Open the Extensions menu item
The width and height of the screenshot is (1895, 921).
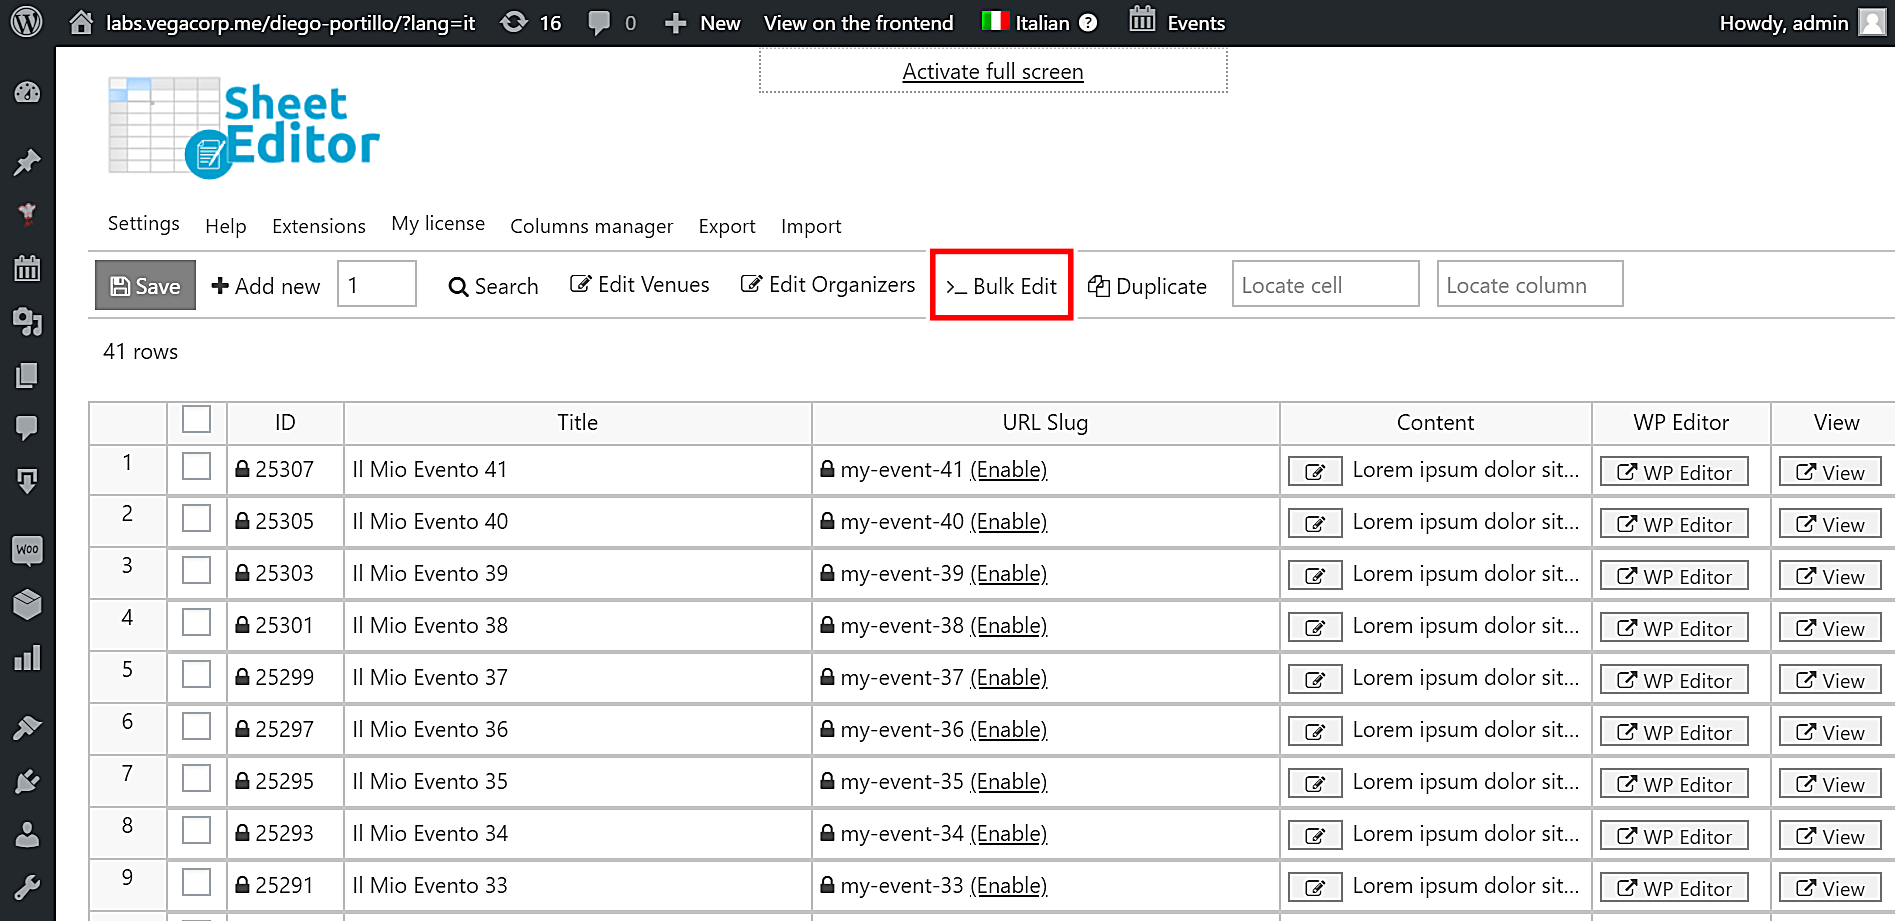click(x=318, y=225)
